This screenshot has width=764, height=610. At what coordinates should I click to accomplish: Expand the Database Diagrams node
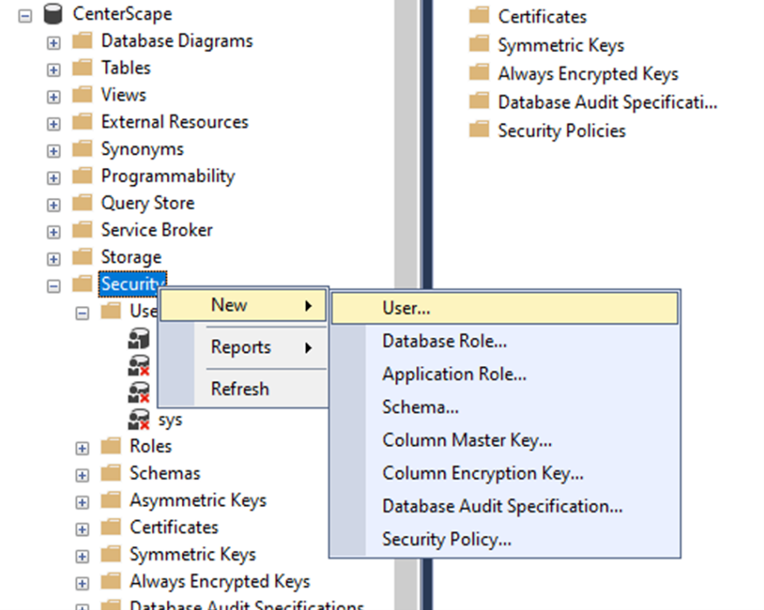[x=54, y=42]
